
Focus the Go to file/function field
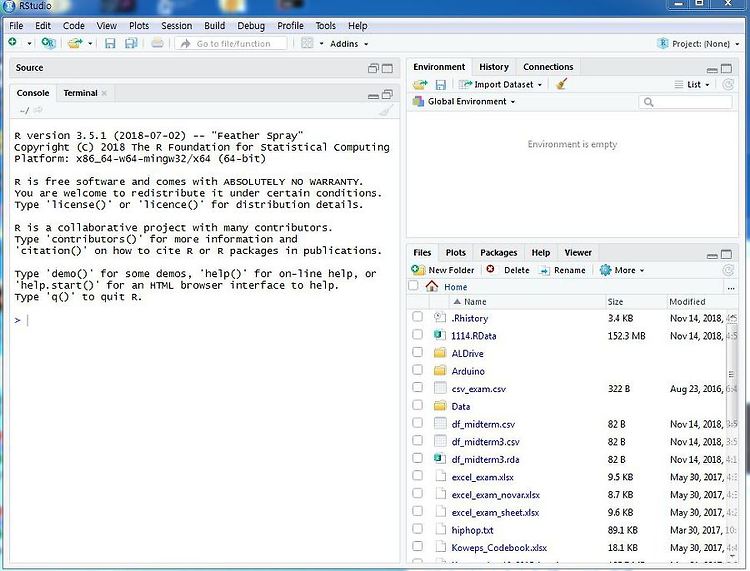pos(232,44)
